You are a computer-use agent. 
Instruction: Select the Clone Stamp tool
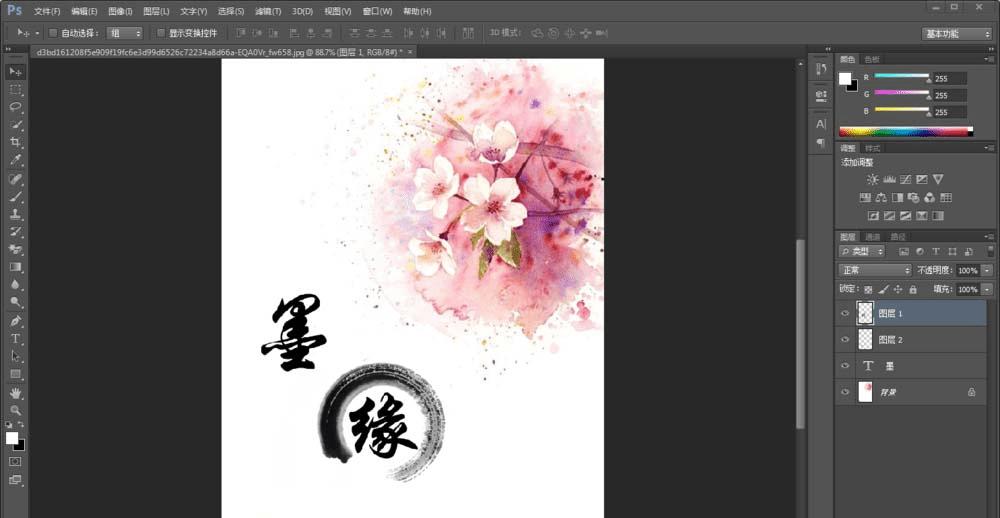pyautogui.click(x=15, y=214)
